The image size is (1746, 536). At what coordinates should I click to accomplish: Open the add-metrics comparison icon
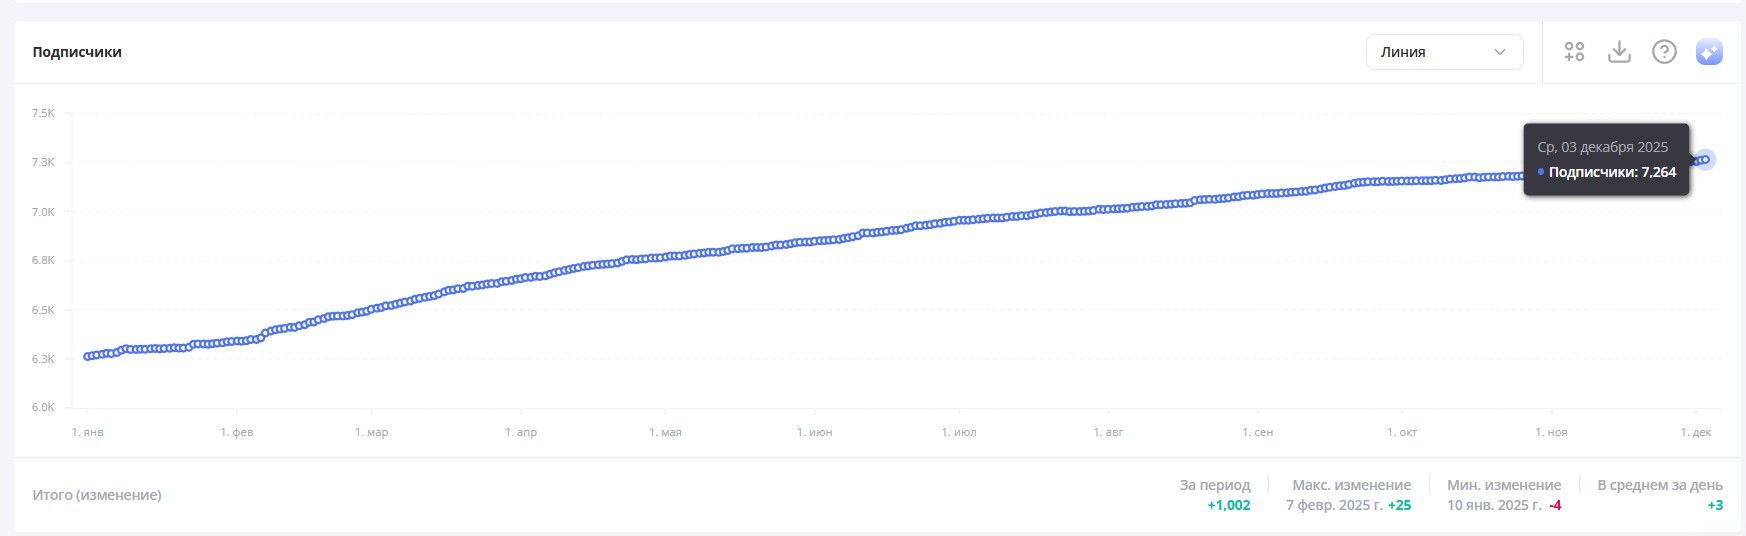(1574, 52)
